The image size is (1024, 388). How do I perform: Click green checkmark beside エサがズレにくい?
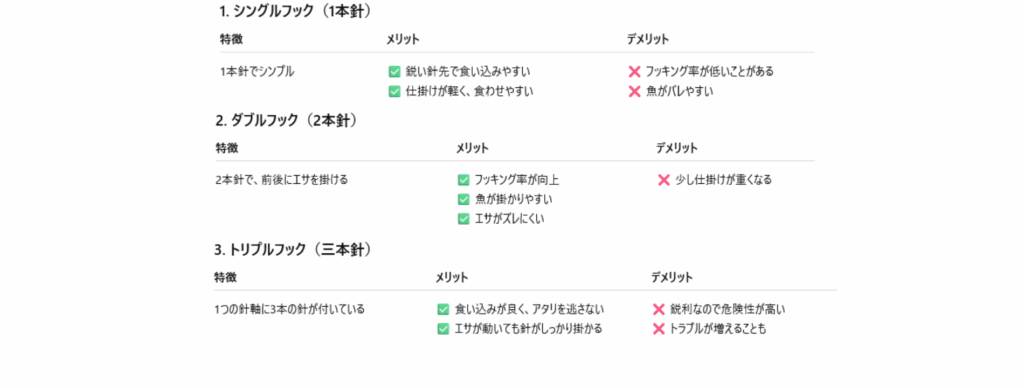point(464,219)
